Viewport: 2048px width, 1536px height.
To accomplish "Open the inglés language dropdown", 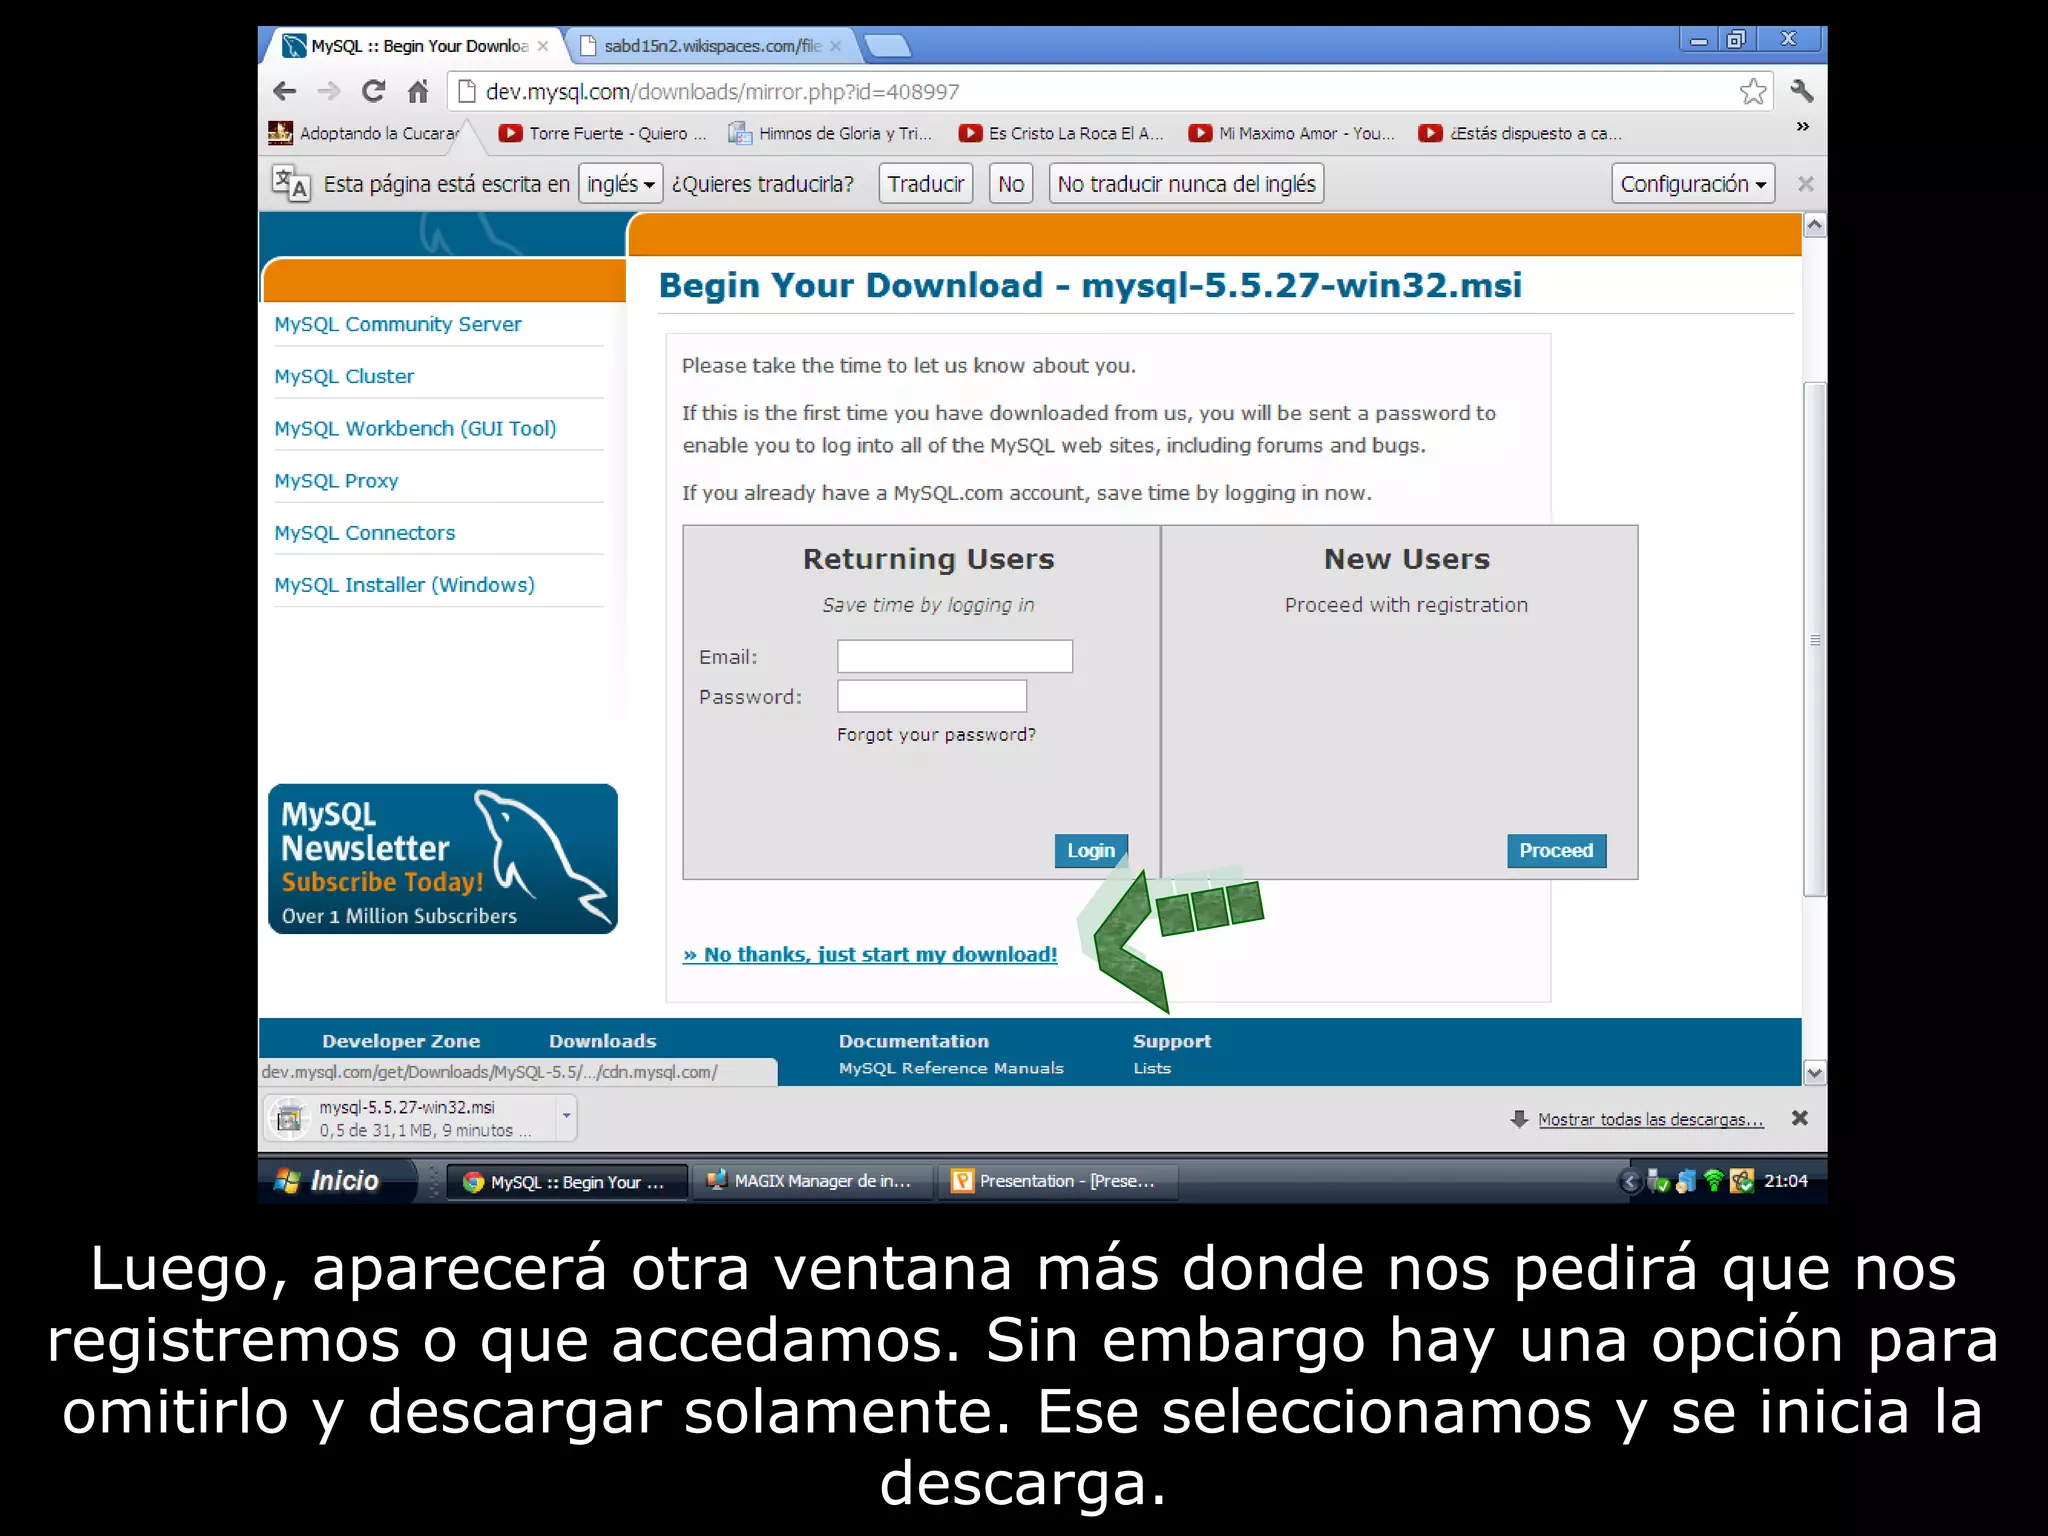I will point(620,184).
